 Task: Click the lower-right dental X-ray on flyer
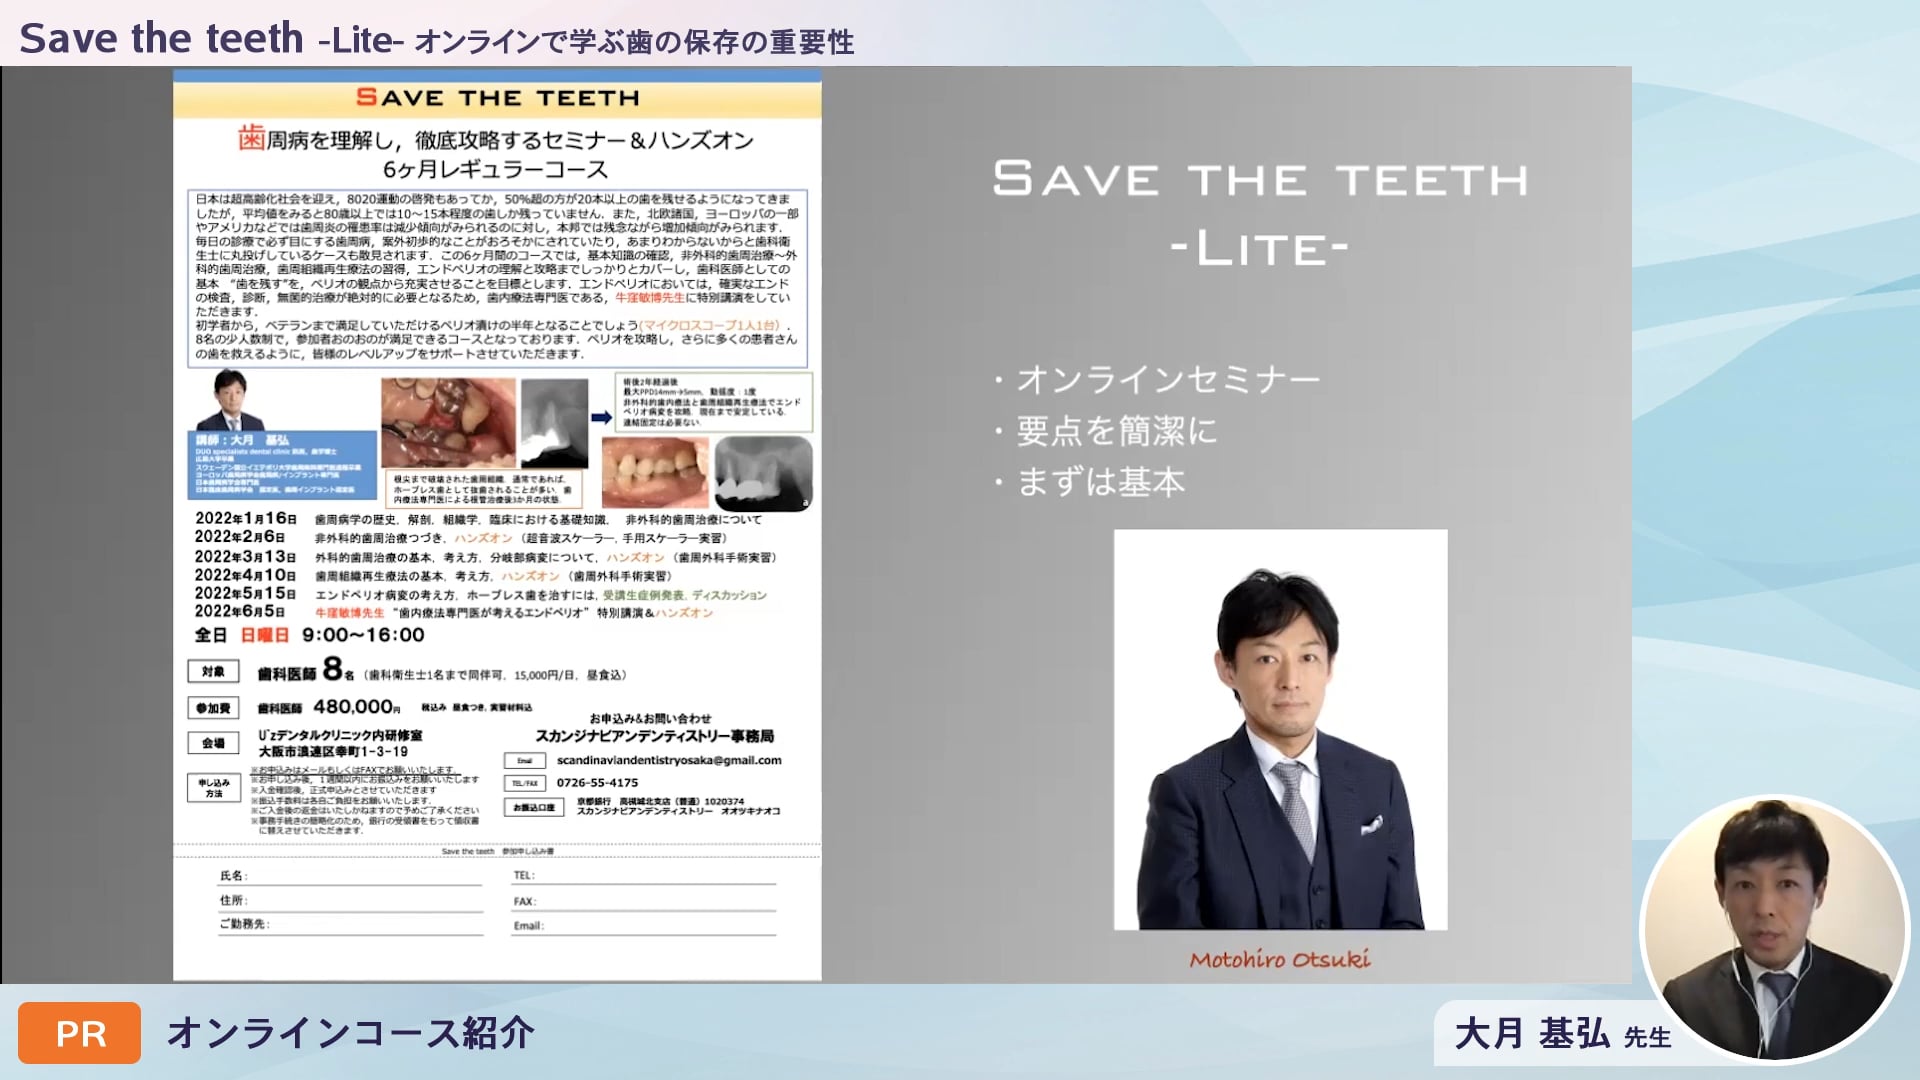point(763,473)
